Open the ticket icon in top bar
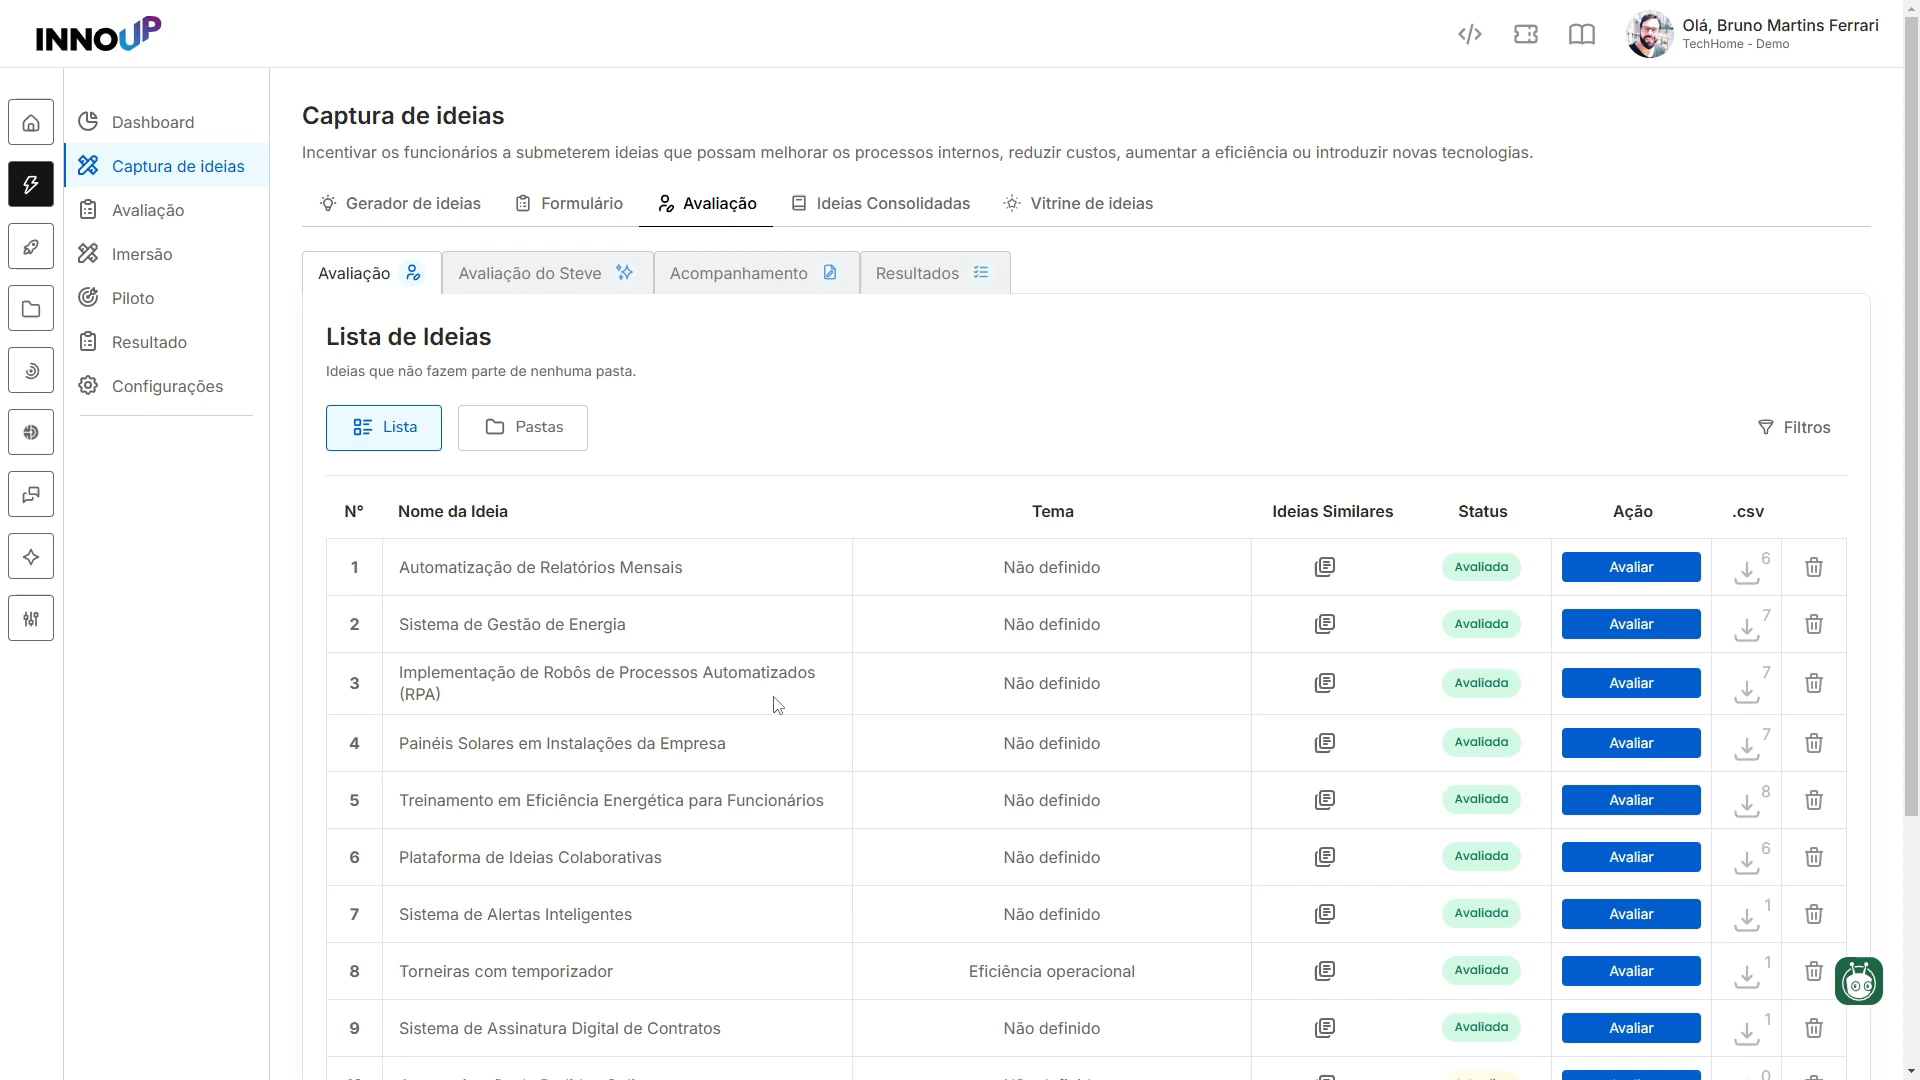 tap(1526, 35)
